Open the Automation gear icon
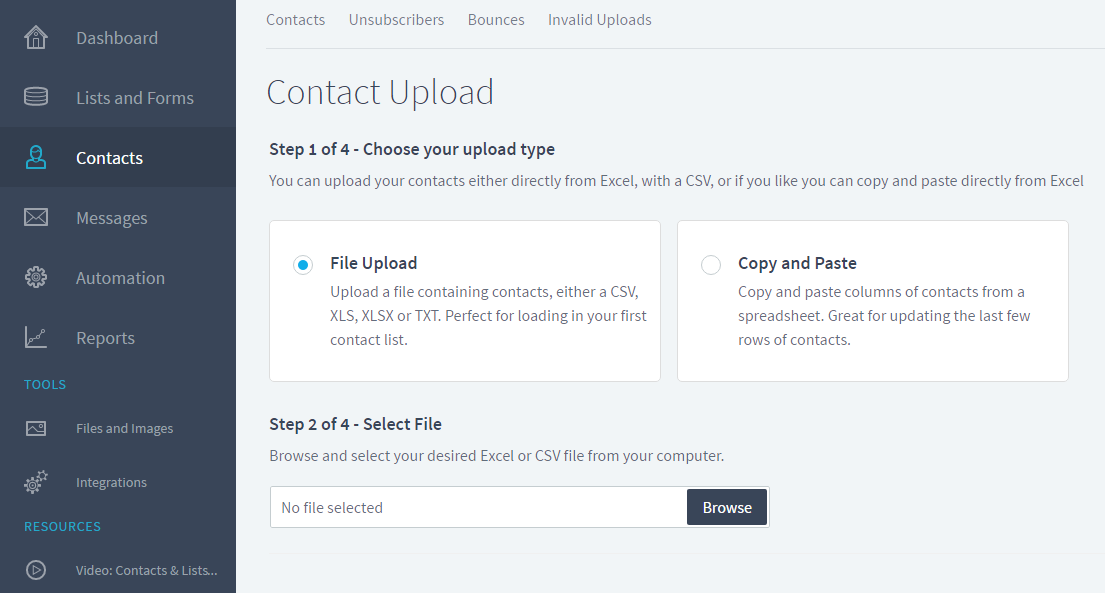The height and width of the screenshot is (593, 1105). click(36, 277)
